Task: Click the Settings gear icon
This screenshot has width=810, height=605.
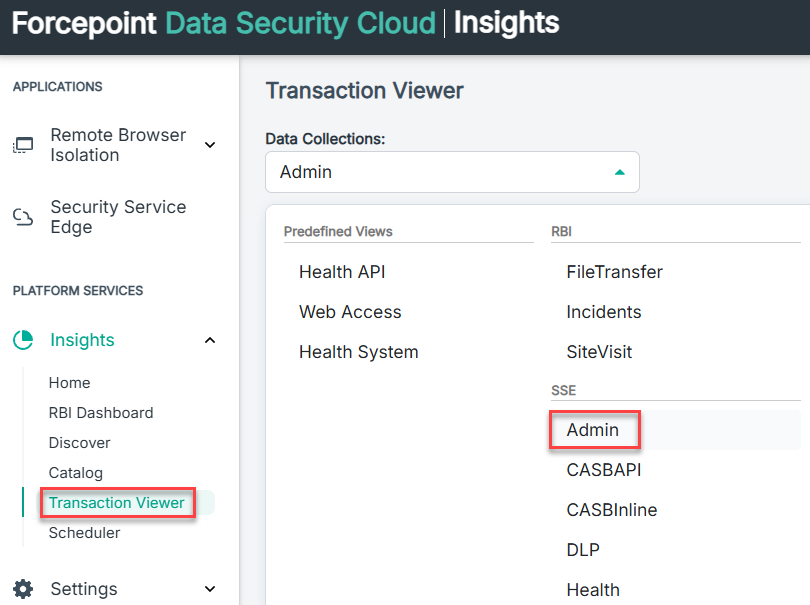Action: point(23,588)
